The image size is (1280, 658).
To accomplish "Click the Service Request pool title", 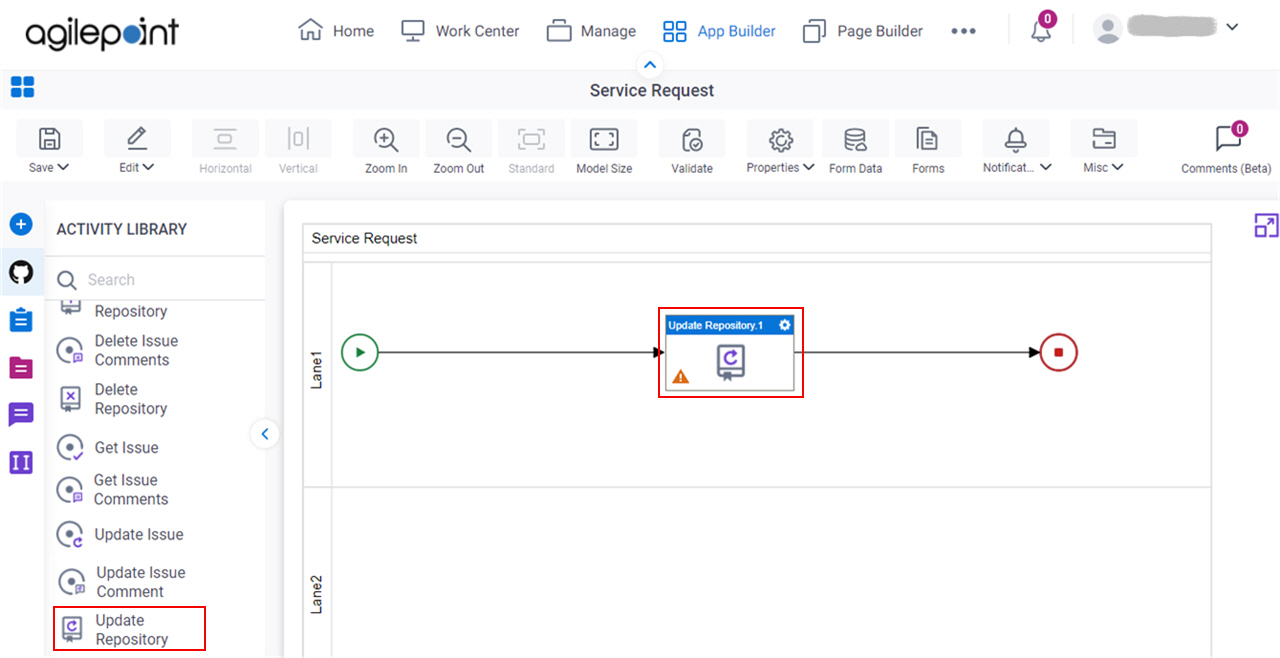I will [364, 238].
